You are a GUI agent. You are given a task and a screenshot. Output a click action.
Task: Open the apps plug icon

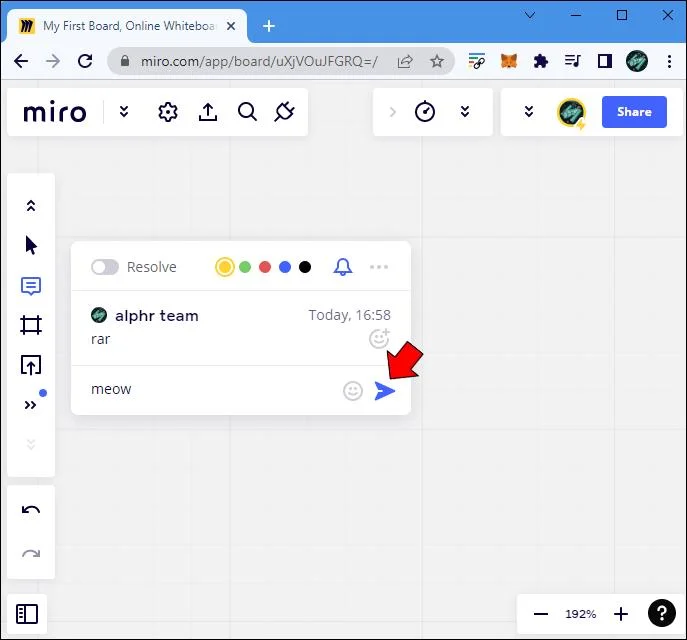284,112
